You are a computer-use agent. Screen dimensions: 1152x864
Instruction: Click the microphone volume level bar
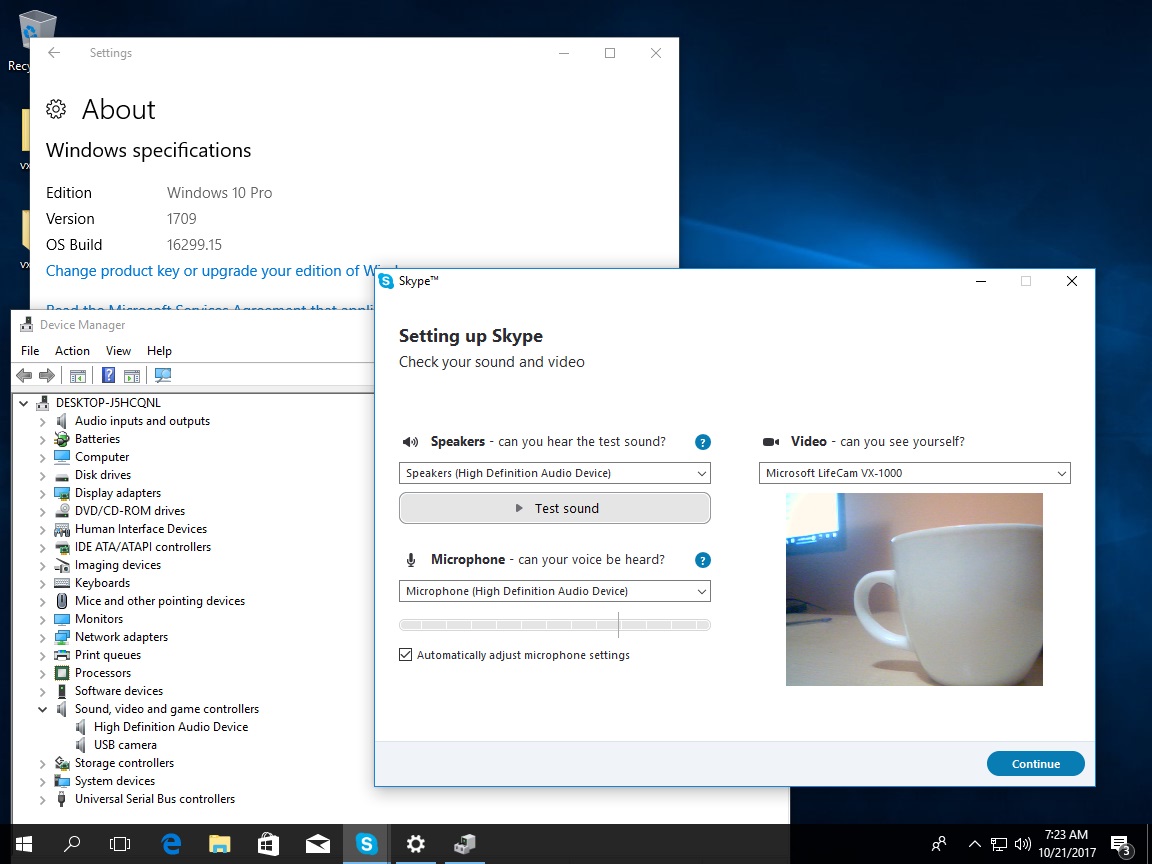pos(555,625)
